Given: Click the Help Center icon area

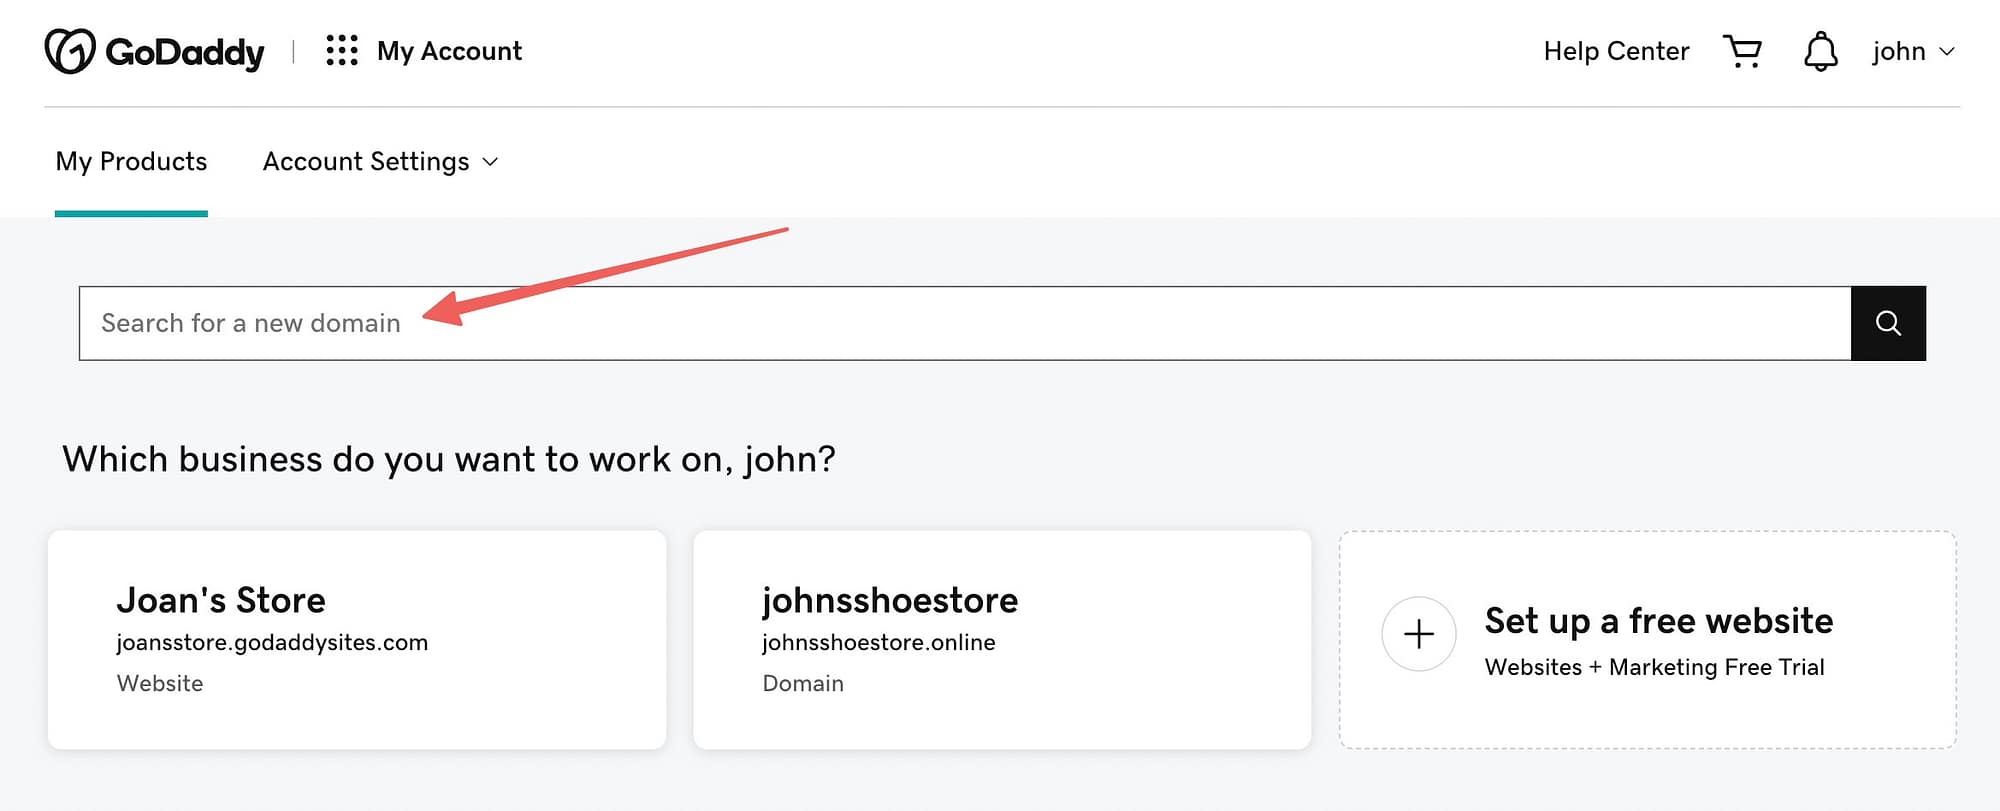Looking at the screenshot, I should click(x=1616, y=50).
